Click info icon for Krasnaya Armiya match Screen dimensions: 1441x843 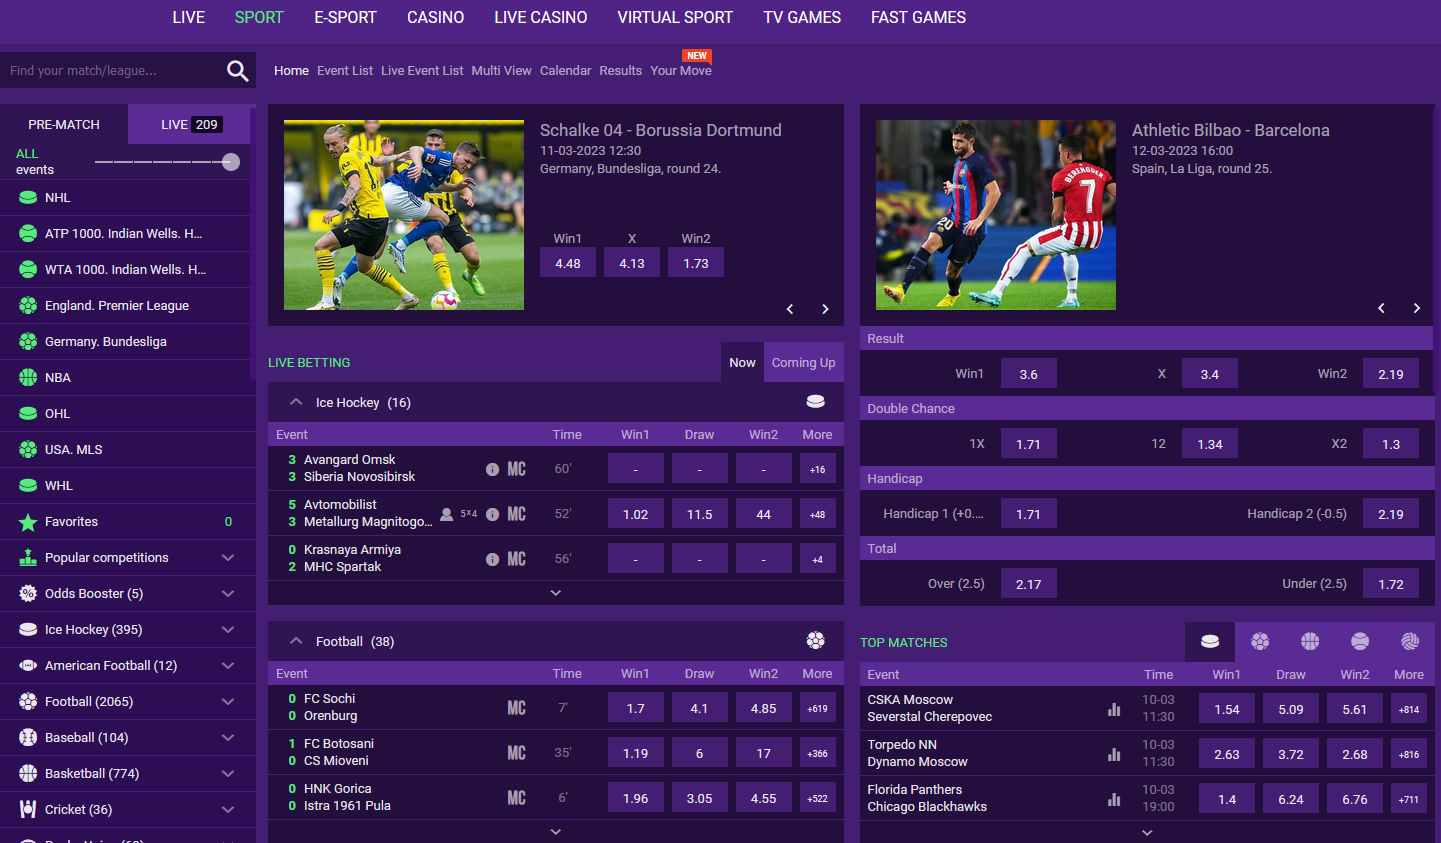[492, 559]
